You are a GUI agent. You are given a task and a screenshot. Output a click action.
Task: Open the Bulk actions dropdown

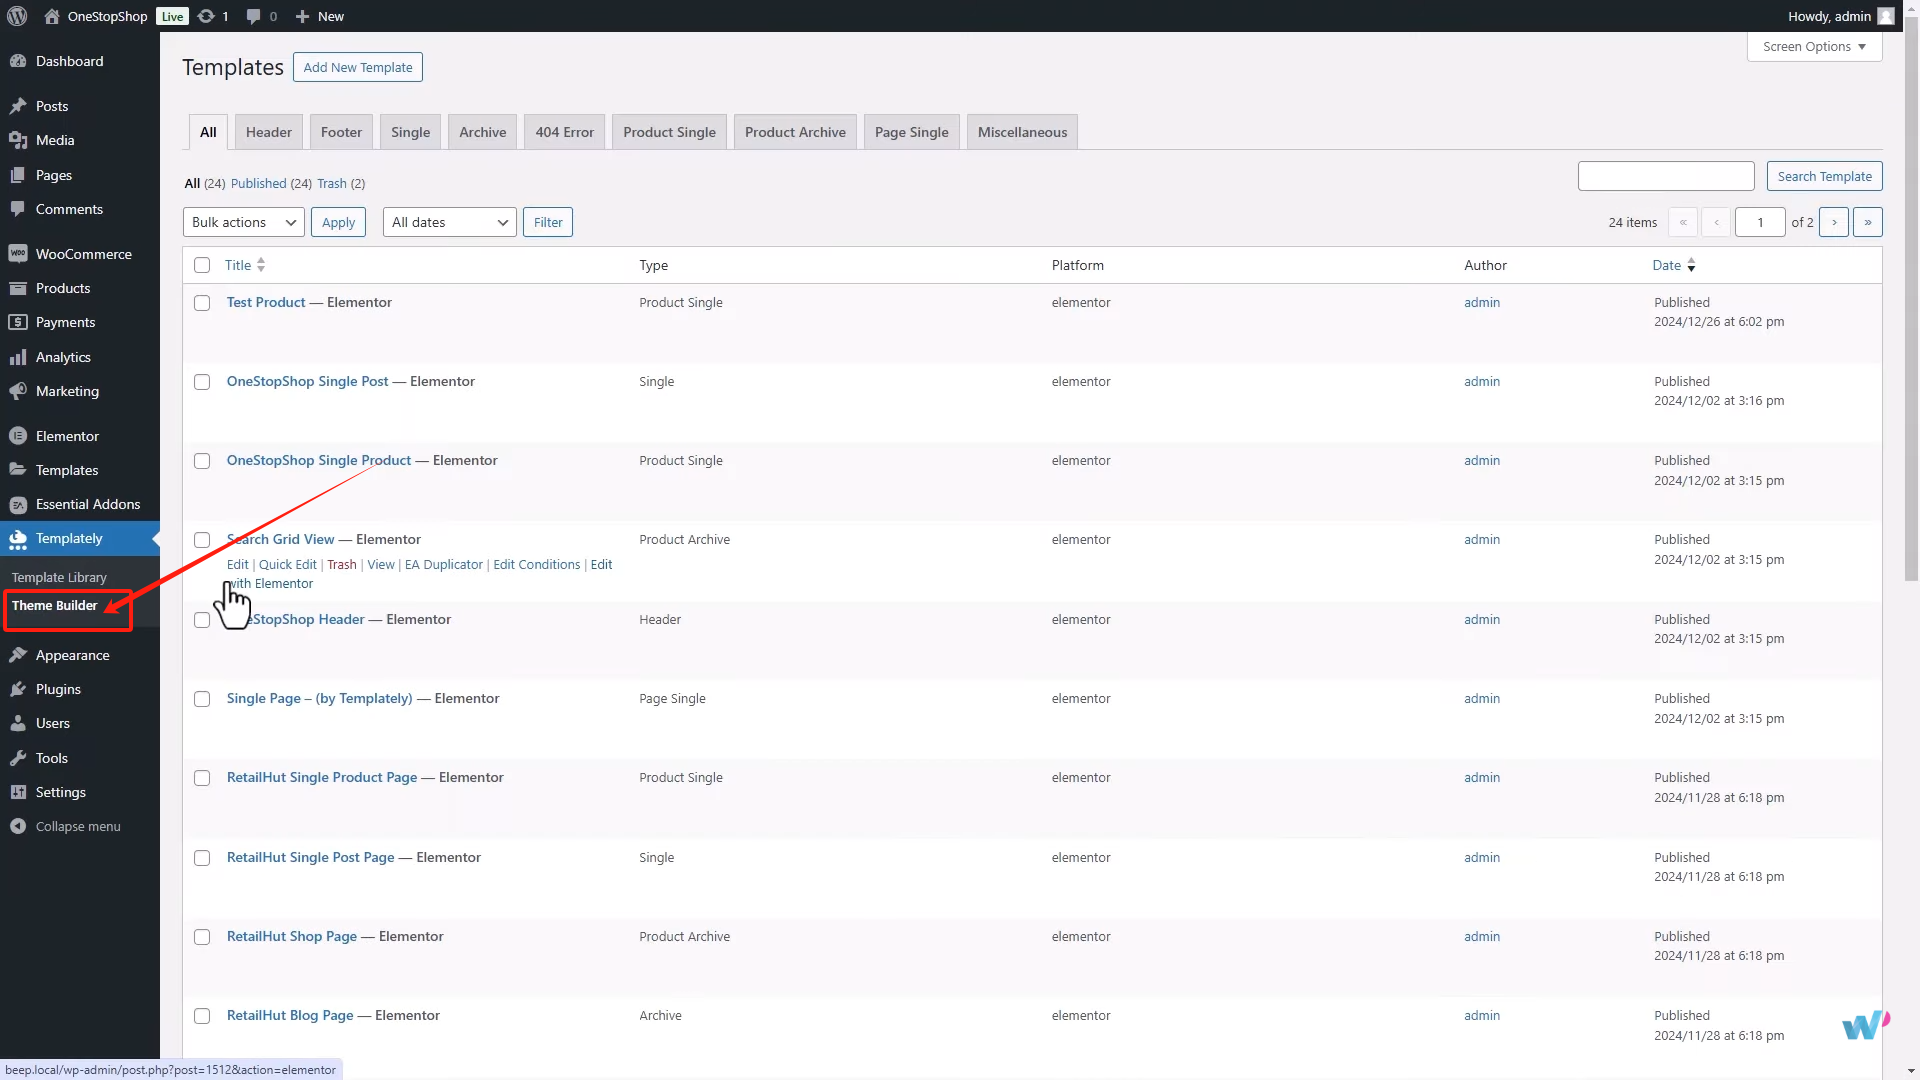(243, 221)
